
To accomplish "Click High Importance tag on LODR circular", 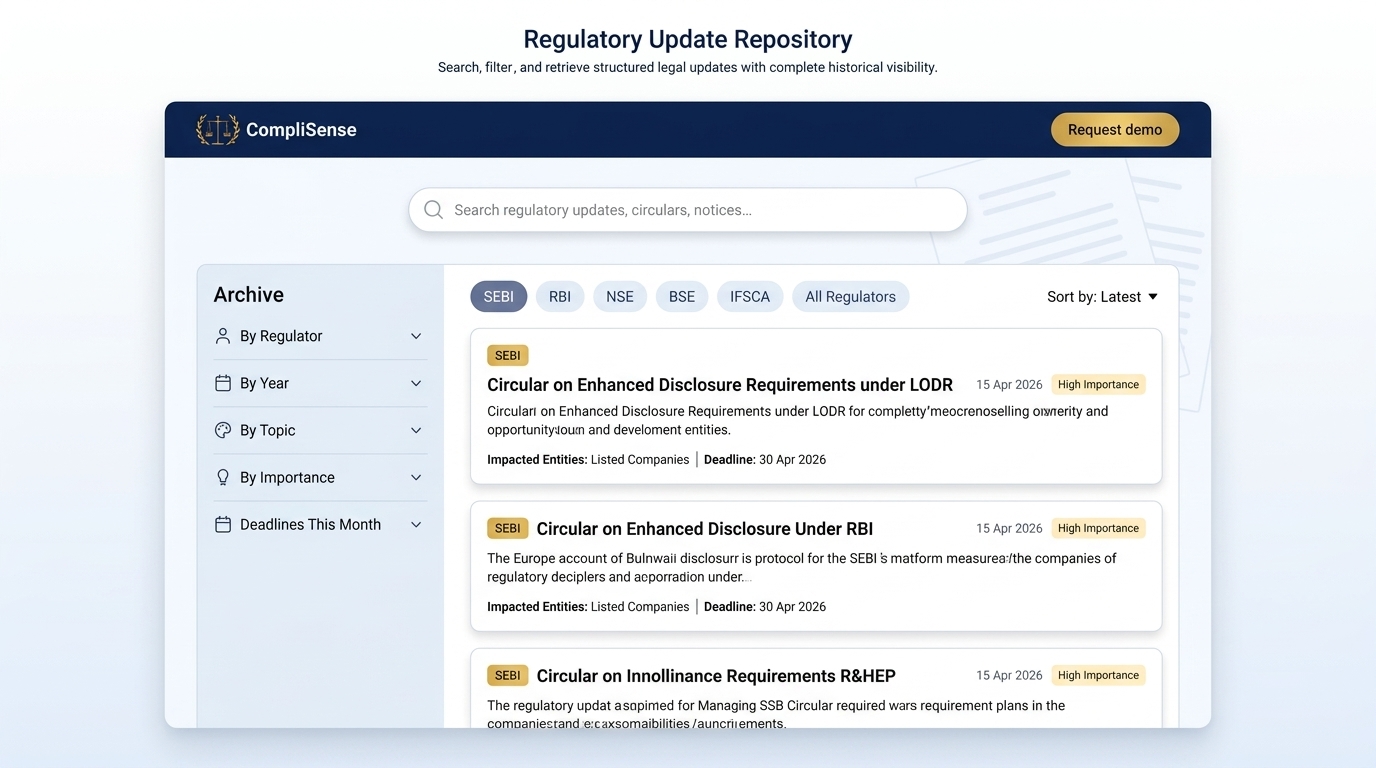I will pos(1098,384).
